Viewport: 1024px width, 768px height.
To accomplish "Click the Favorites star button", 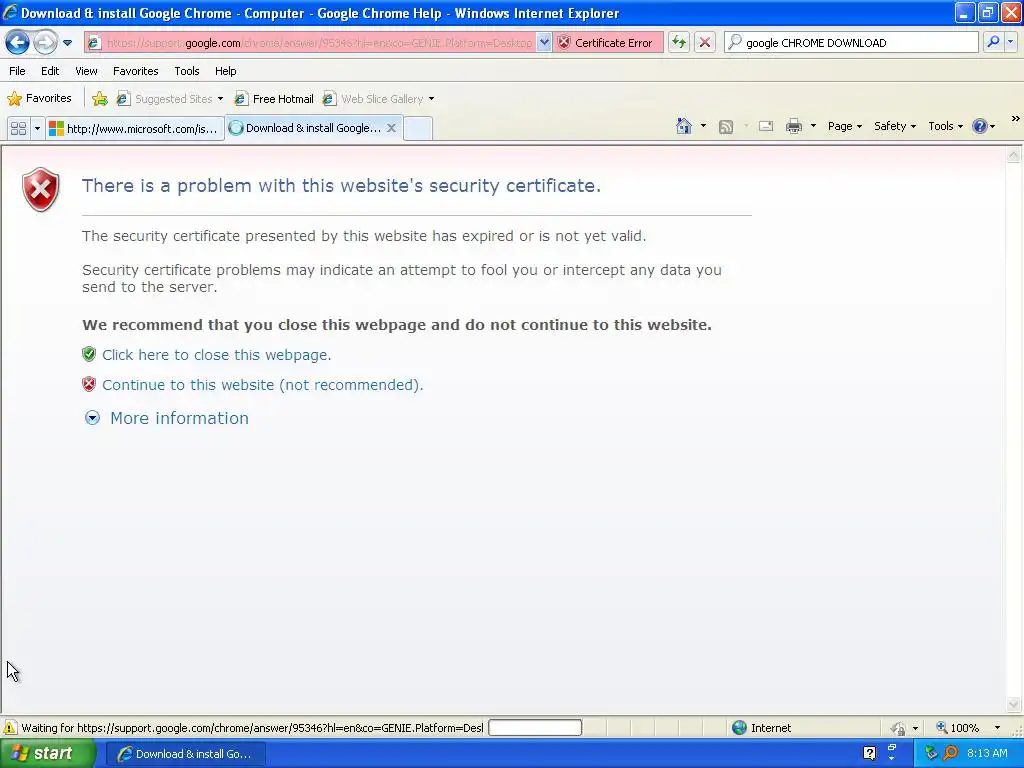I will tap(39, 99).
